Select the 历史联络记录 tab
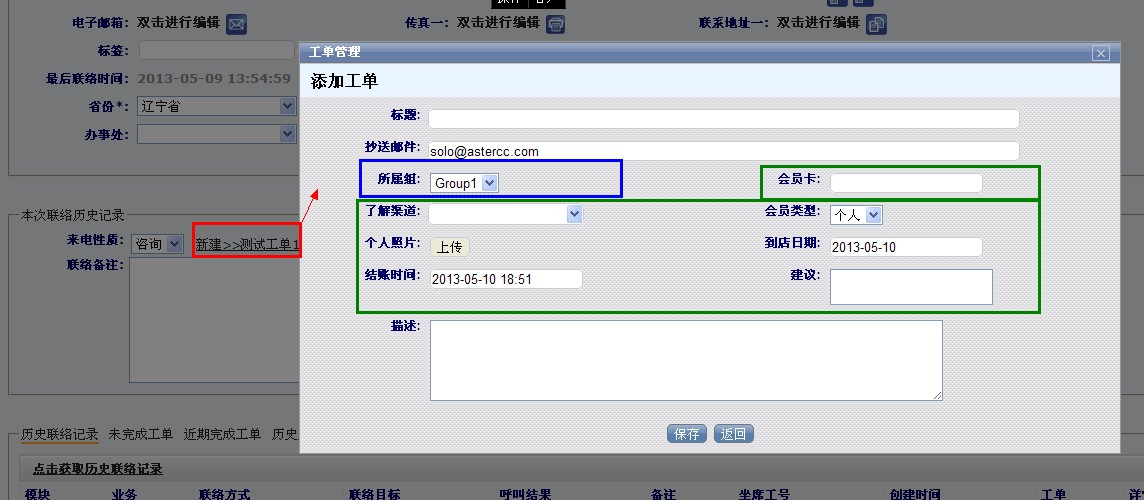The height and width of the screenshot is (500, 1144). [x=60, y=434]
